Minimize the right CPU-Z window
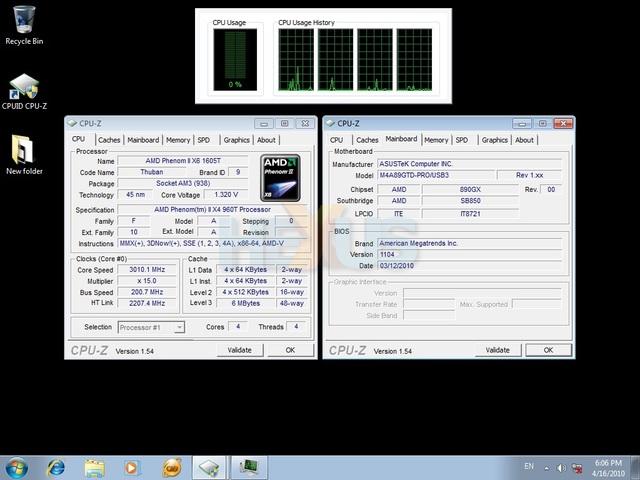 [x=522, y=123]
